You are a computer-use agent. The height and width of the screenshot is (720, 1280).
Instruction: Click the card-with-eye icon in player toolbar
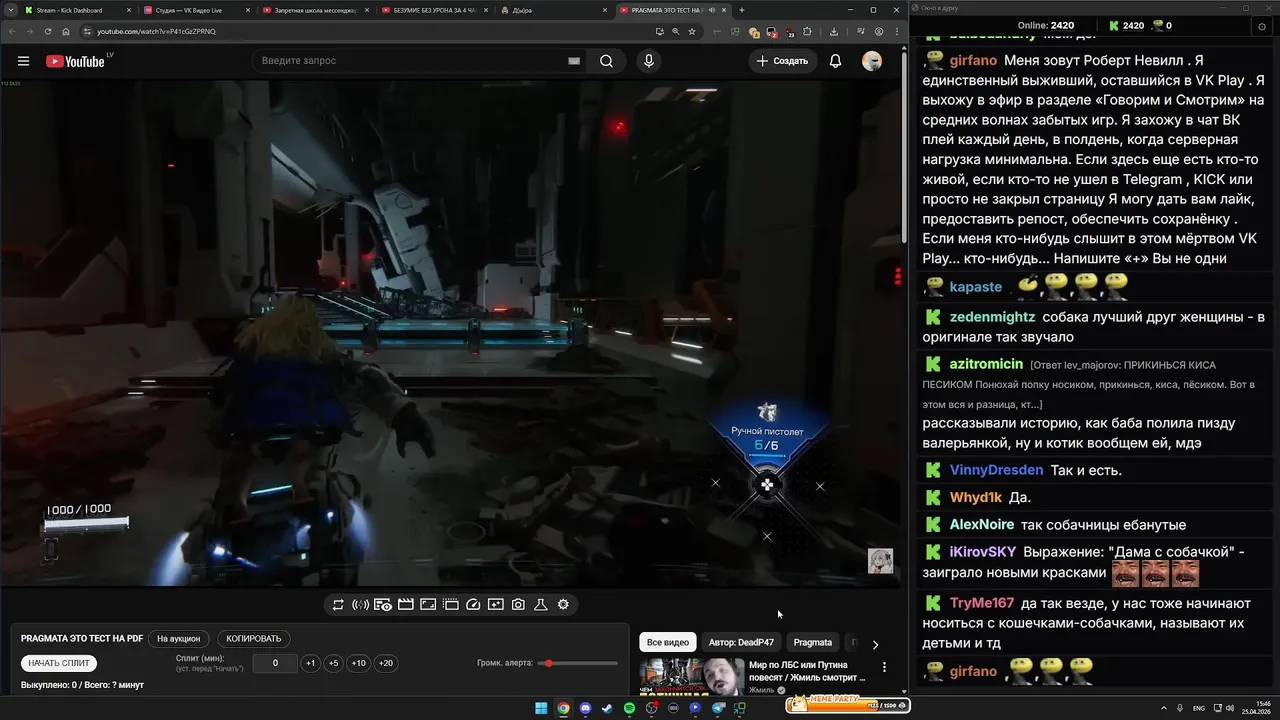tap(383, 604)
